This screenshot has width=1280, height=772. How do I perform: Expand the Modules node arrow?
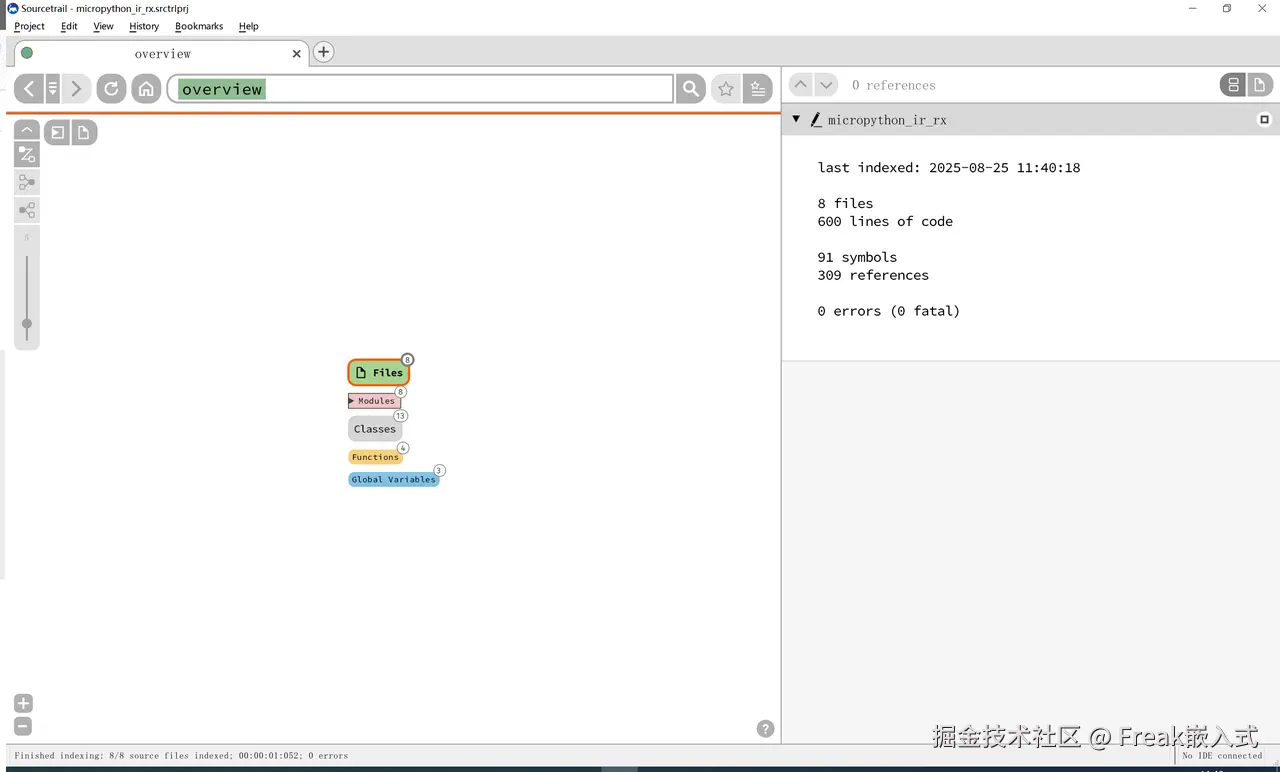coord(351,400)
